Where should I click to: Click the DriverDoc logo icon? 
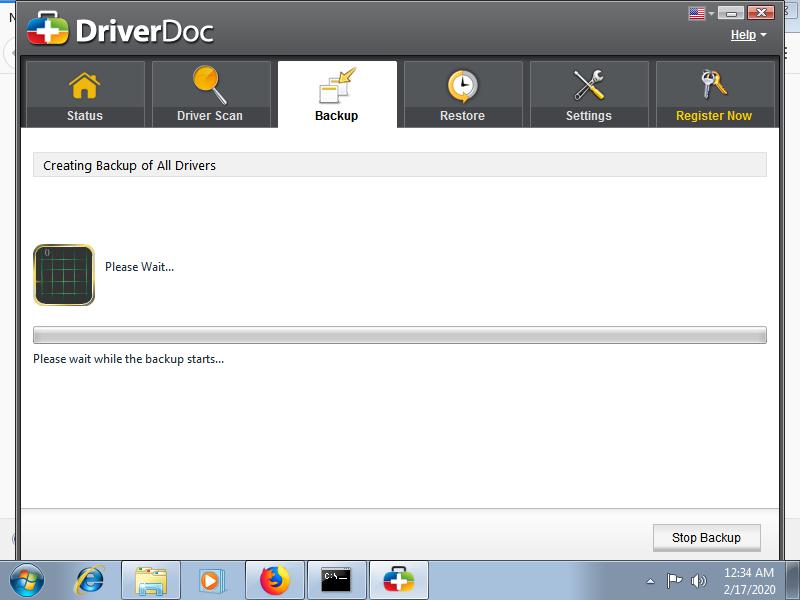47,28
